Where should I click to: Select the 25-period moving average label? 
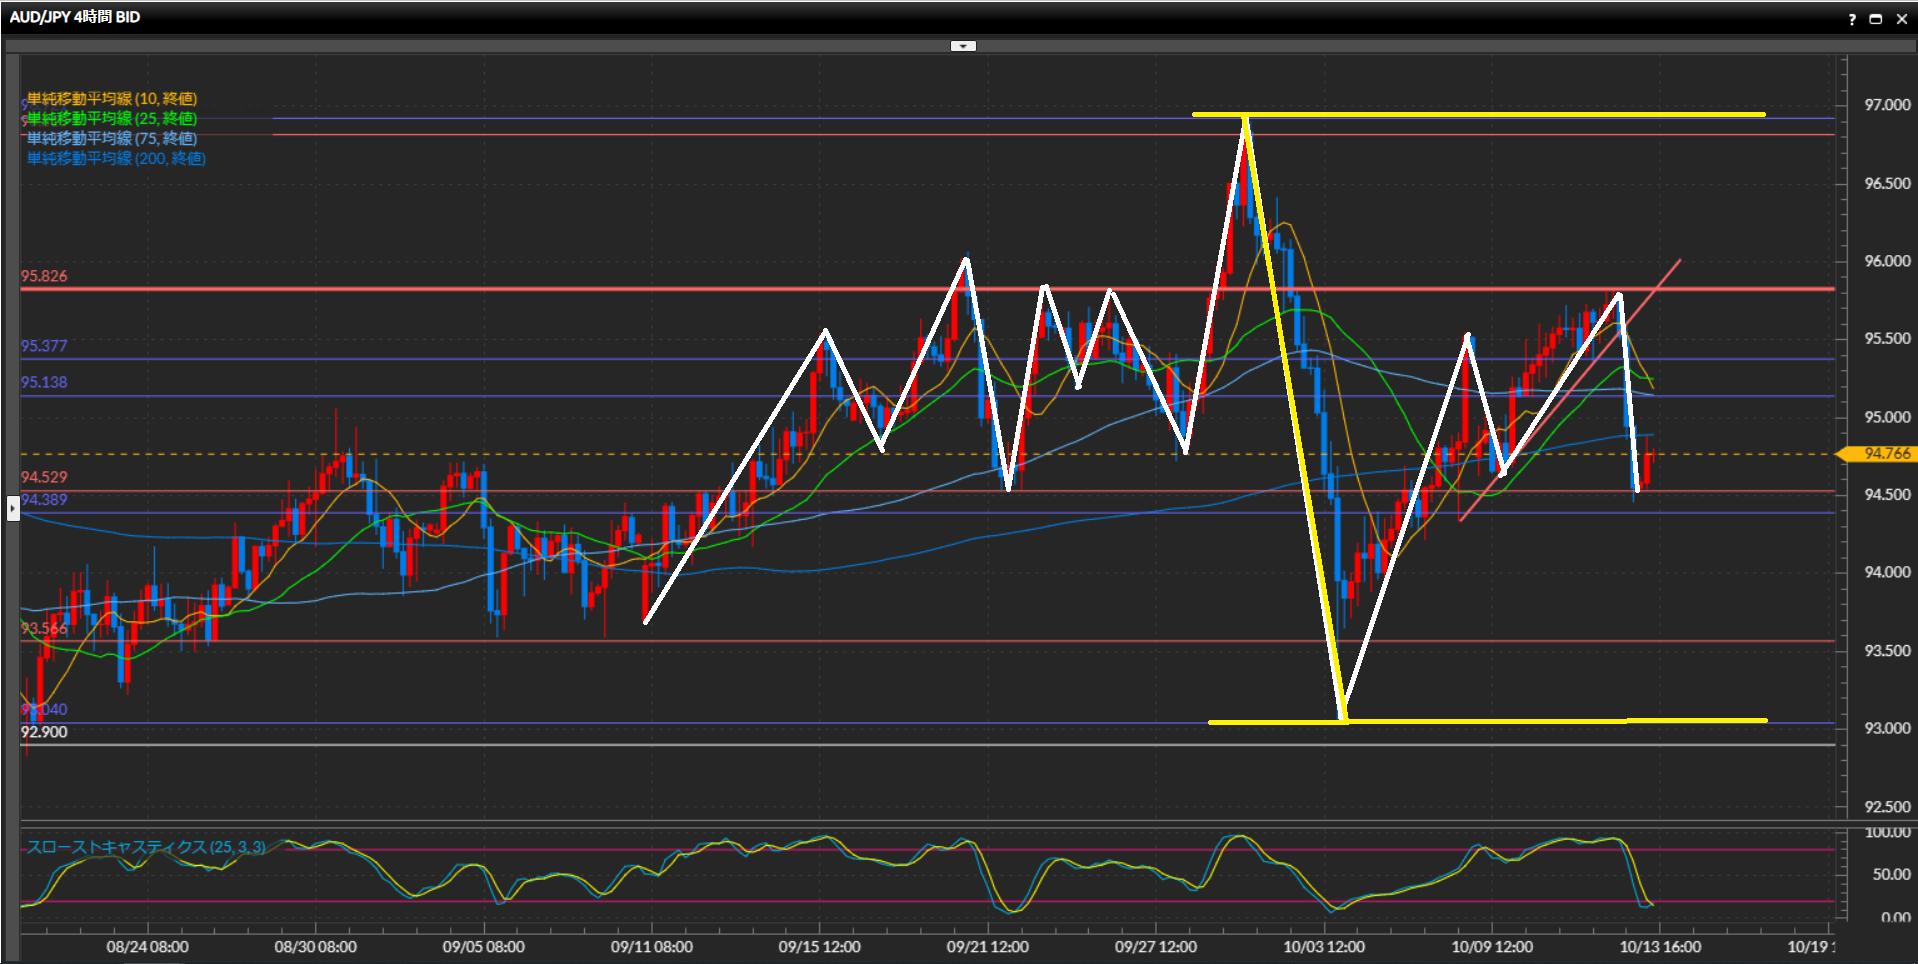111,118
